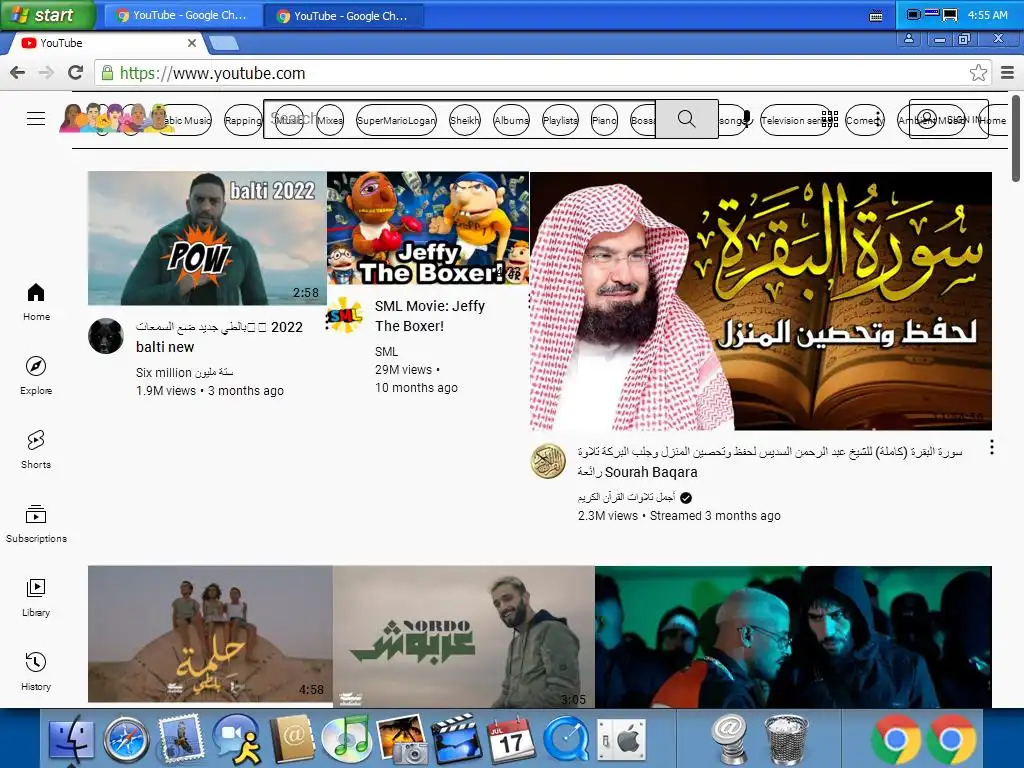Launch iTunes from the dock

pos(346,739)
